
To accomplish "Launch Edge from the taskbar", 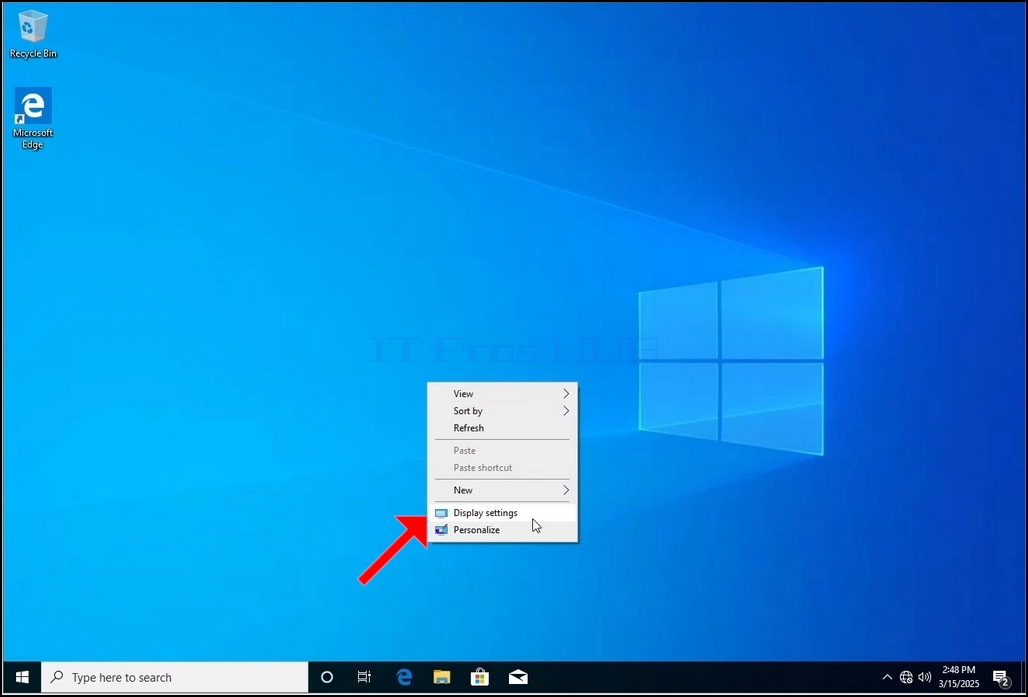I will pos(404,677).
